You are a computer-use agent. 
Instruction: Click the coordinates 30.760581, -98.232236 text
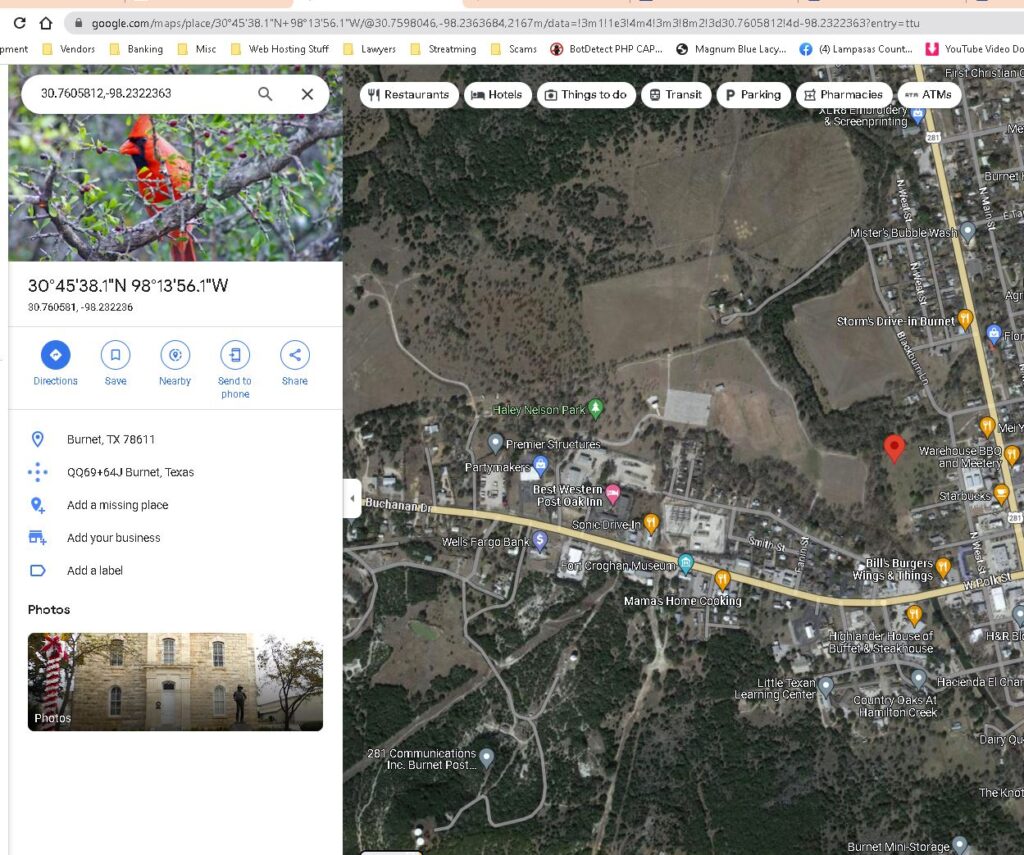[x=80, y=307]
